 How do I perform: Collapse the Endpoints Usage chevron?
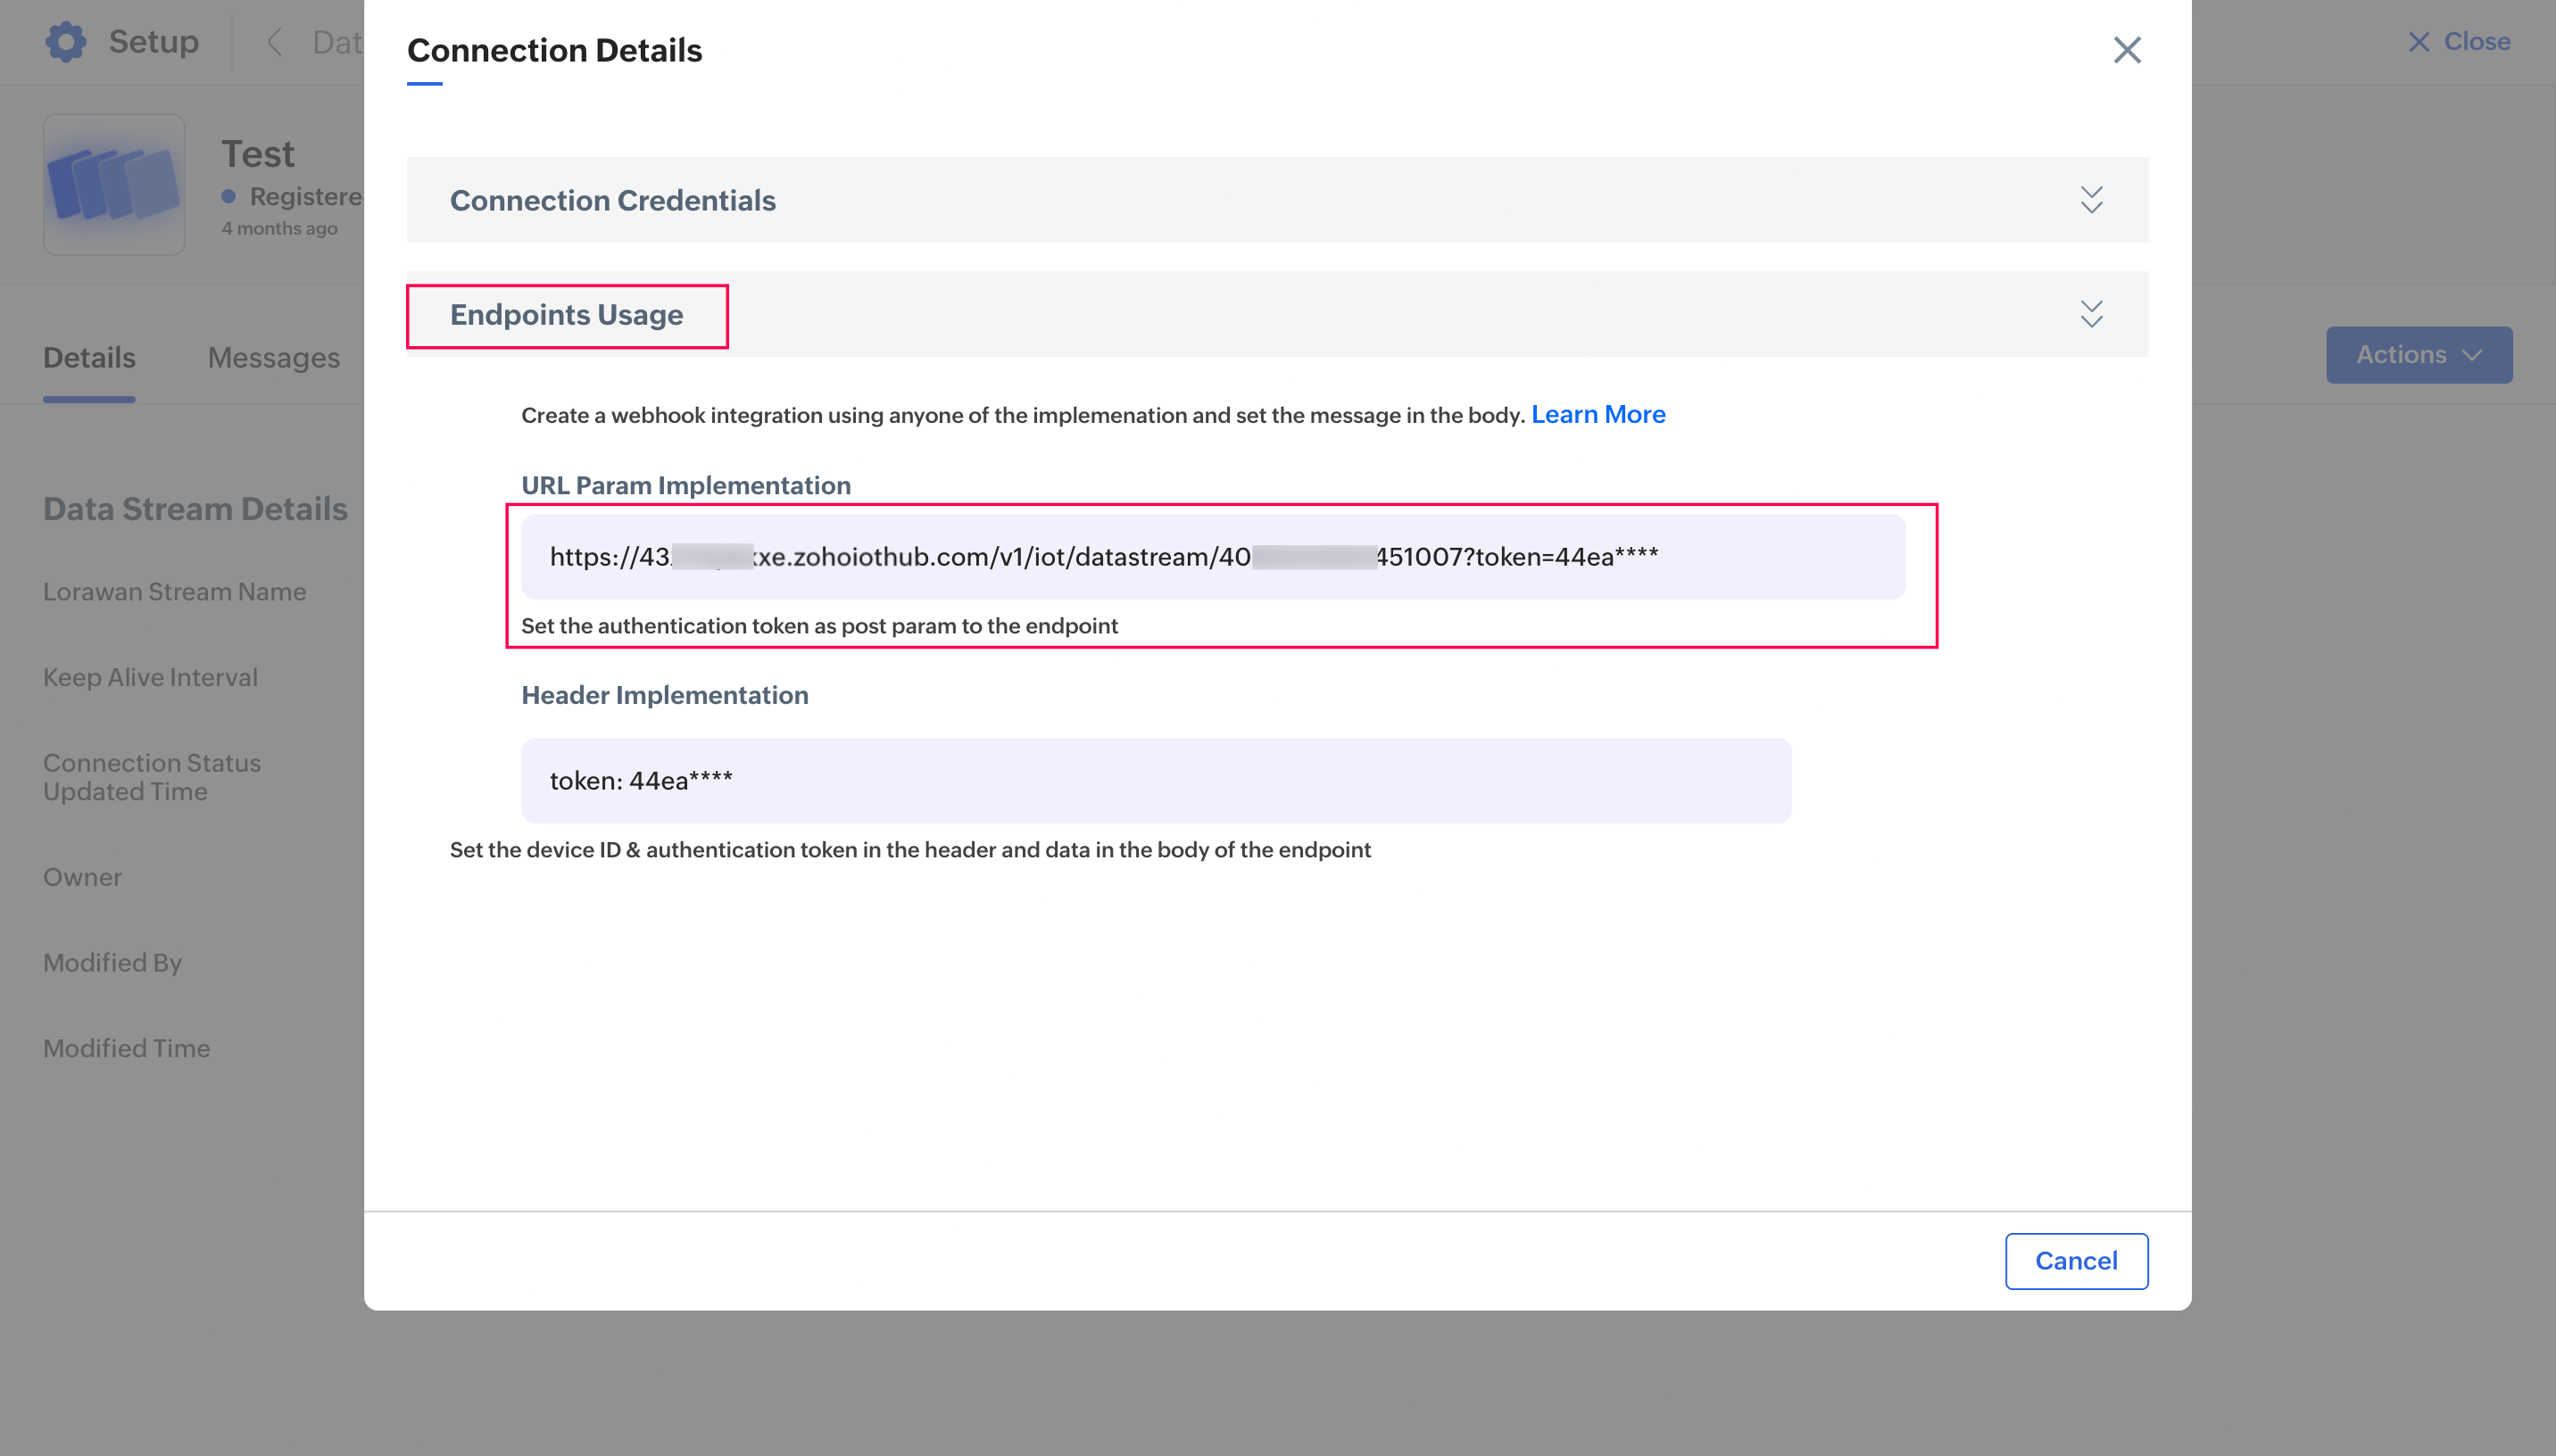(2091, 314)
